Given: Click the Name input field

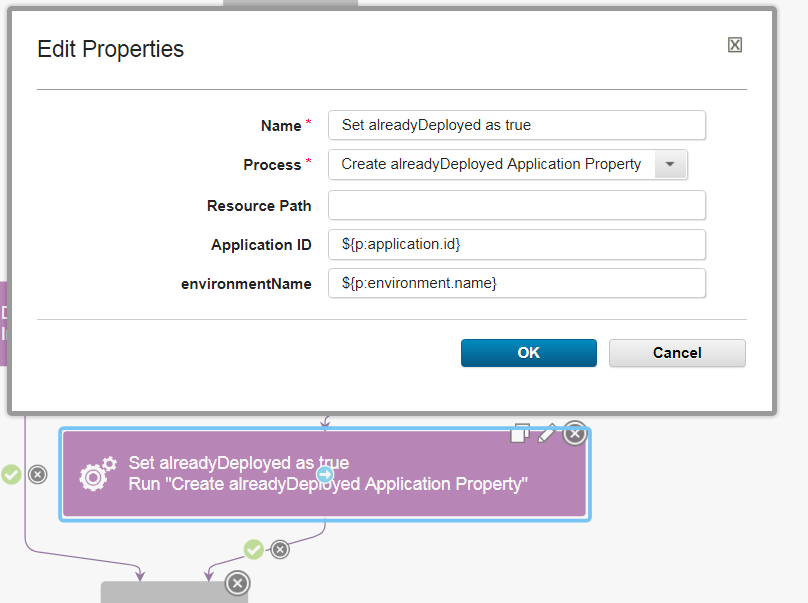Looking at the screenshot, I should [516, 125].
